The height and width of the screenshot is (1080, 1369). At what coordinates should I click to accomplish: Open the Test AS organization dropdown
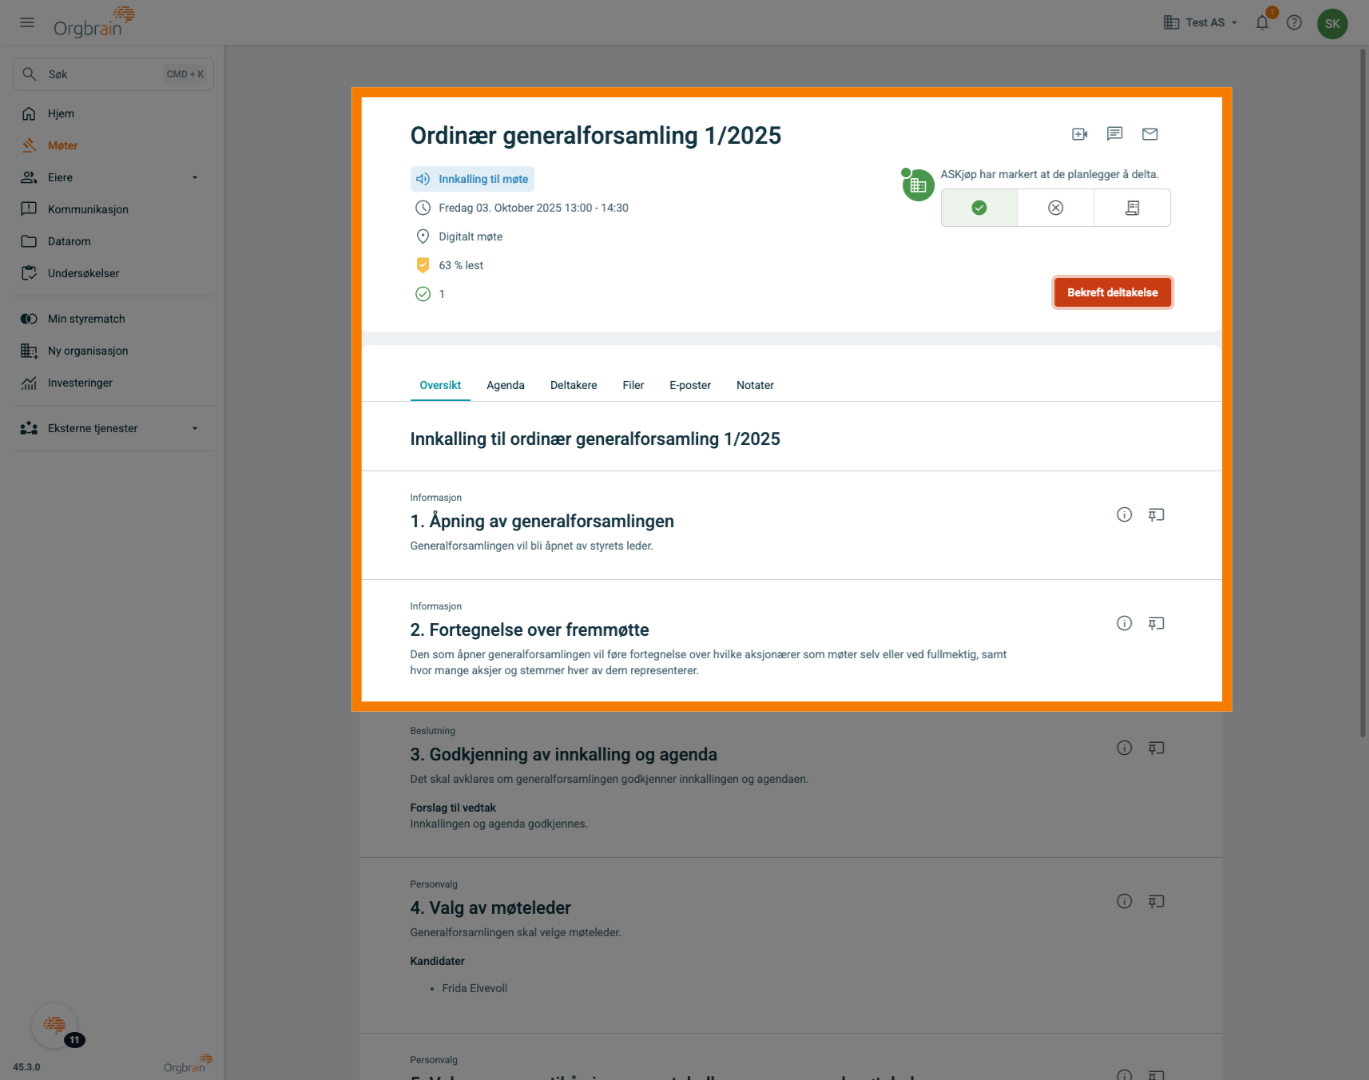[x=1201, y=22]
